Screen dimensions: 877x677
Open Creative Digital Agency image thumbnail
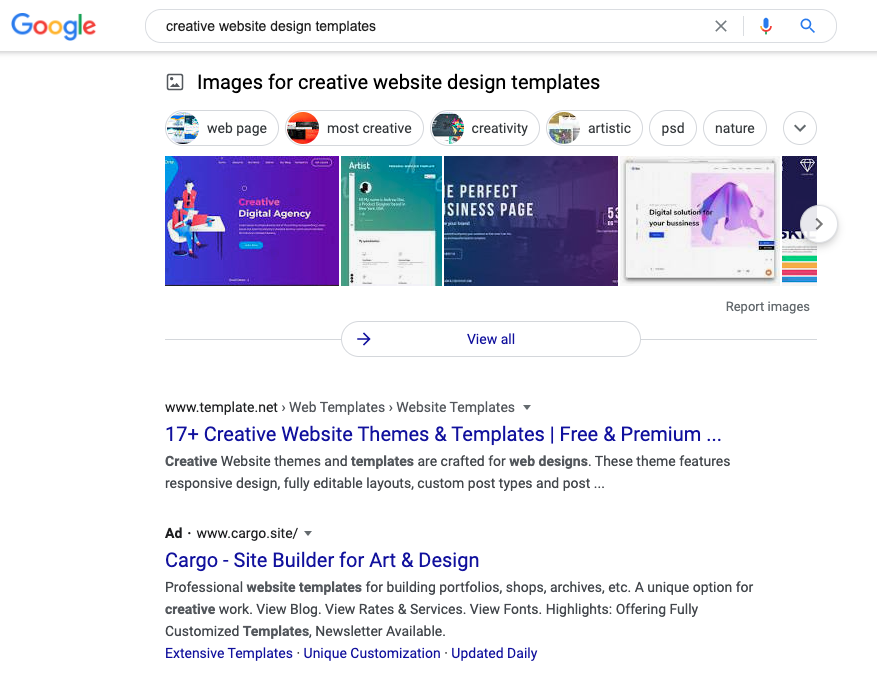(x=252, y=221)
